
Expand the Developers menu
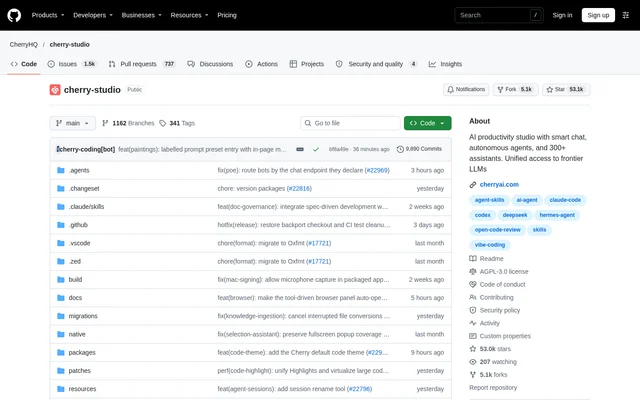pos(93,15)
